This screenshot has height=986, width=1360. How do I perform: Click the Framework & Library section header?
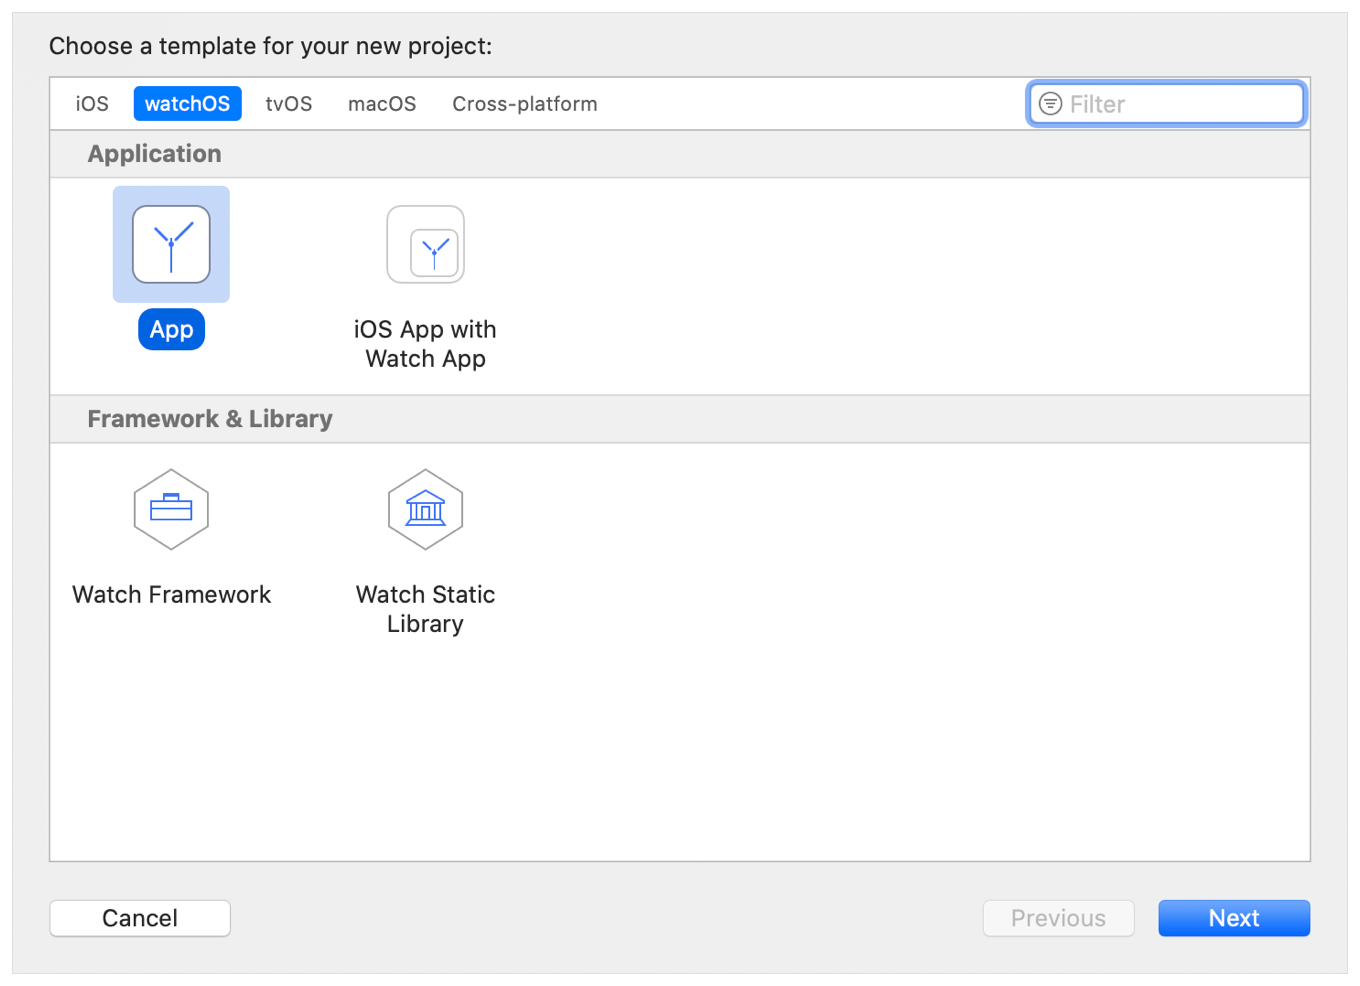pyautogui.click(x=210, y=419)
